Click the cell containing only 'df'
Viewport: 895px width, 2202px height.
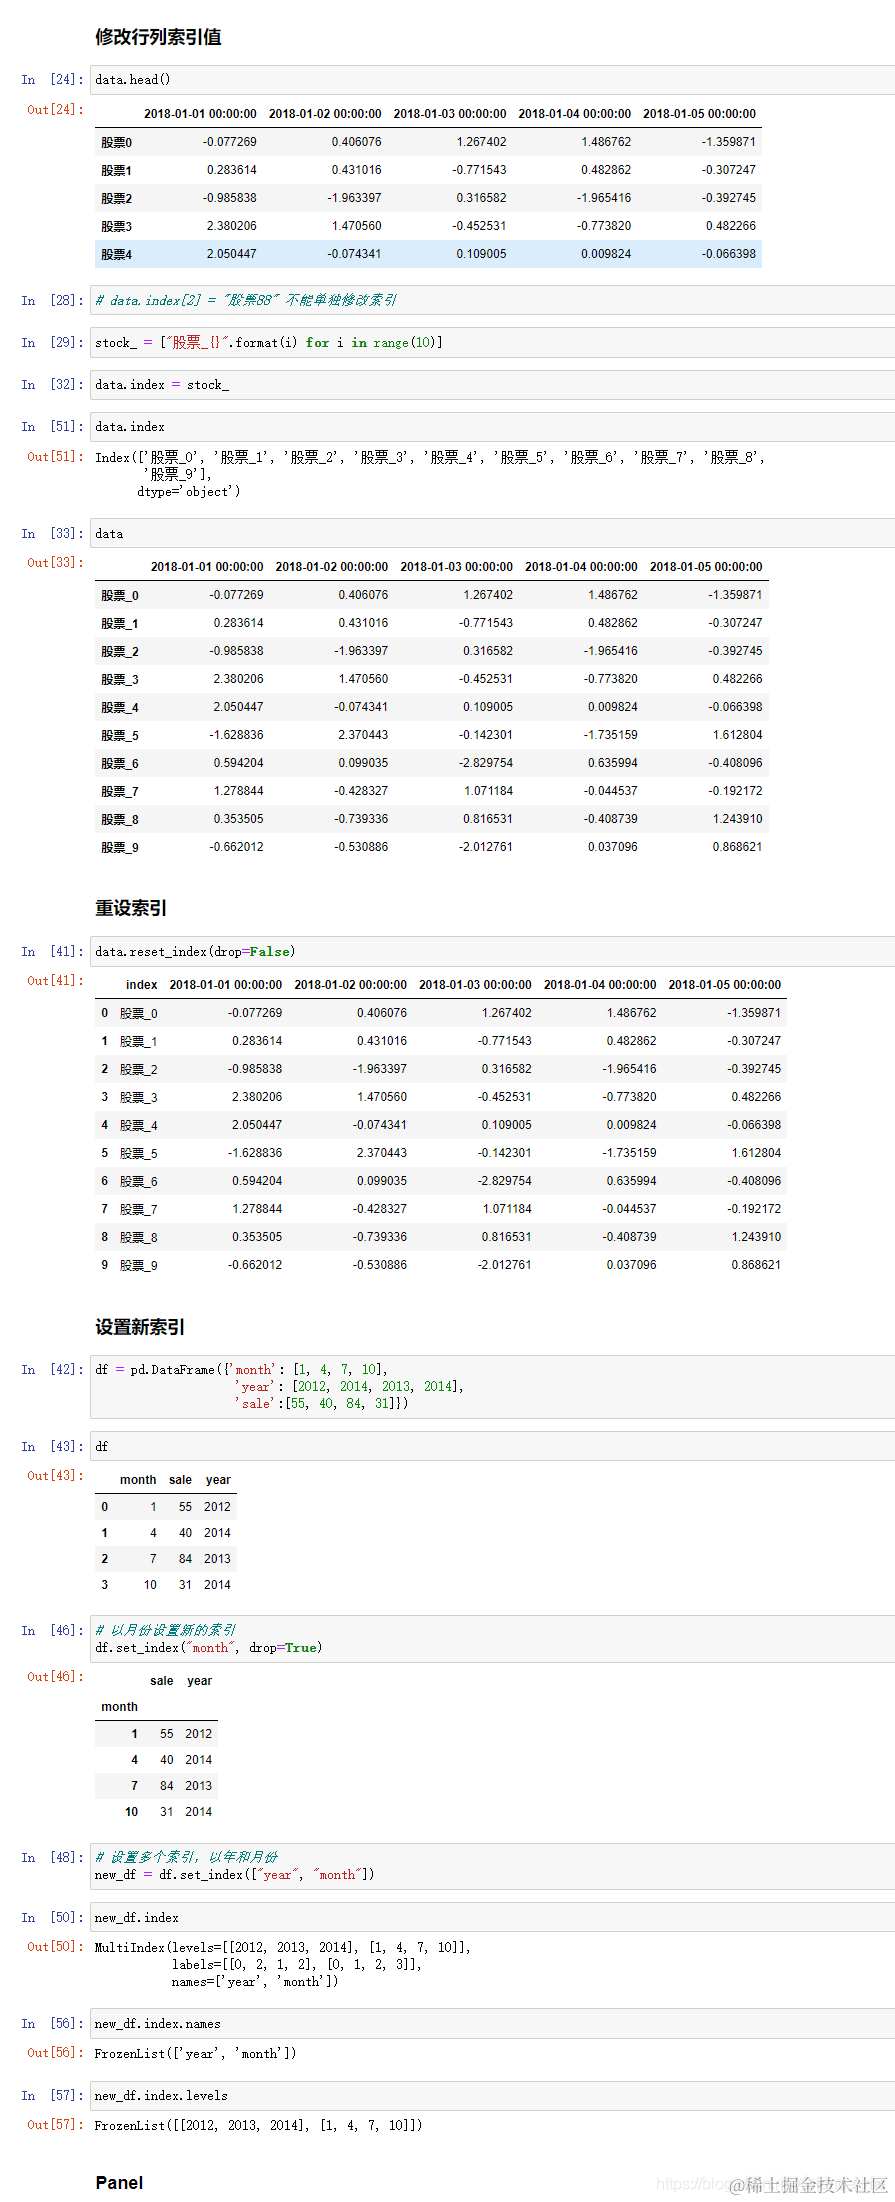492,1447
